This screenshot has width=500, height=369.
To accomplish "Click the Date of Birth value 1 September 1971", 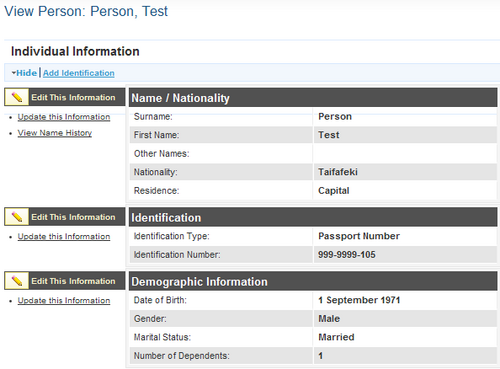I will 359,300.
